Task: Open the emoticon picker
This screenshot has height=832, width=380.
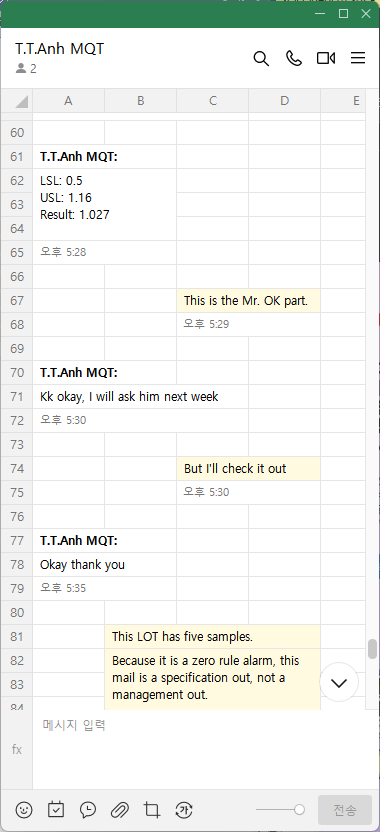Action: [24, 810]
